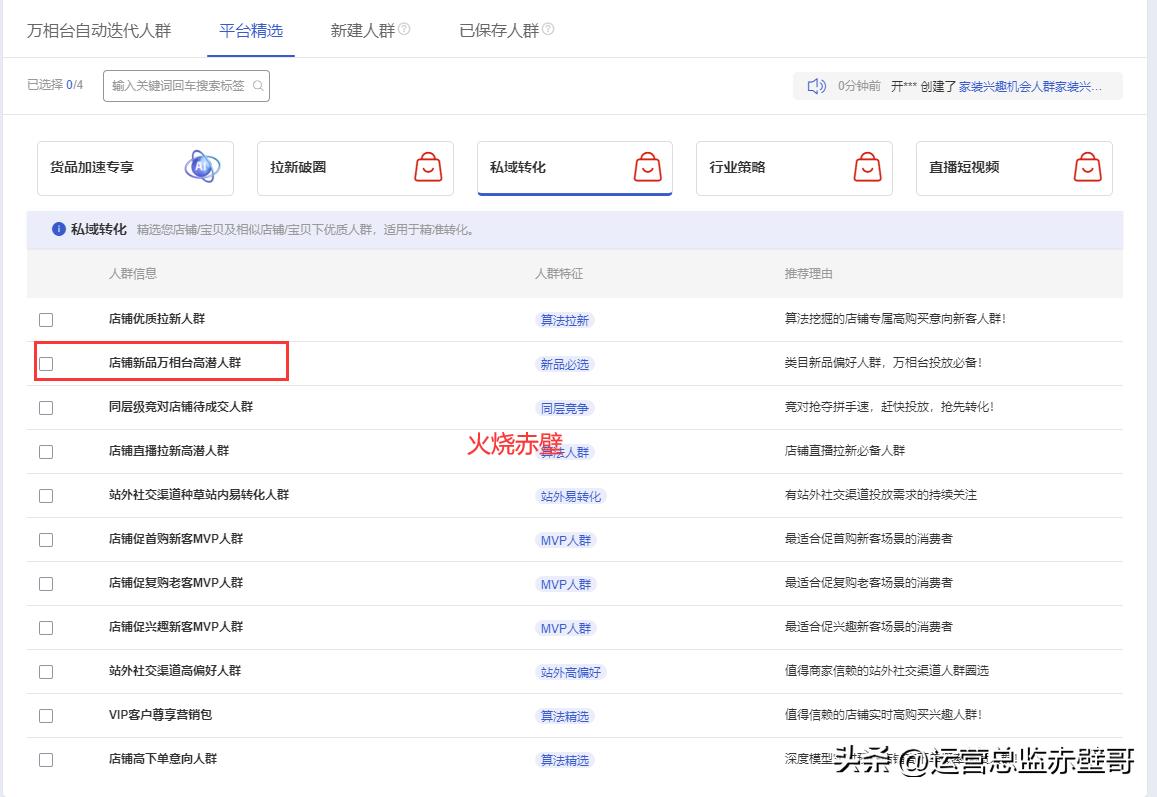Click the bag icon on 行业策略 card
Viewport: 1157px width, 797px height.
click(x=867, y=168)
